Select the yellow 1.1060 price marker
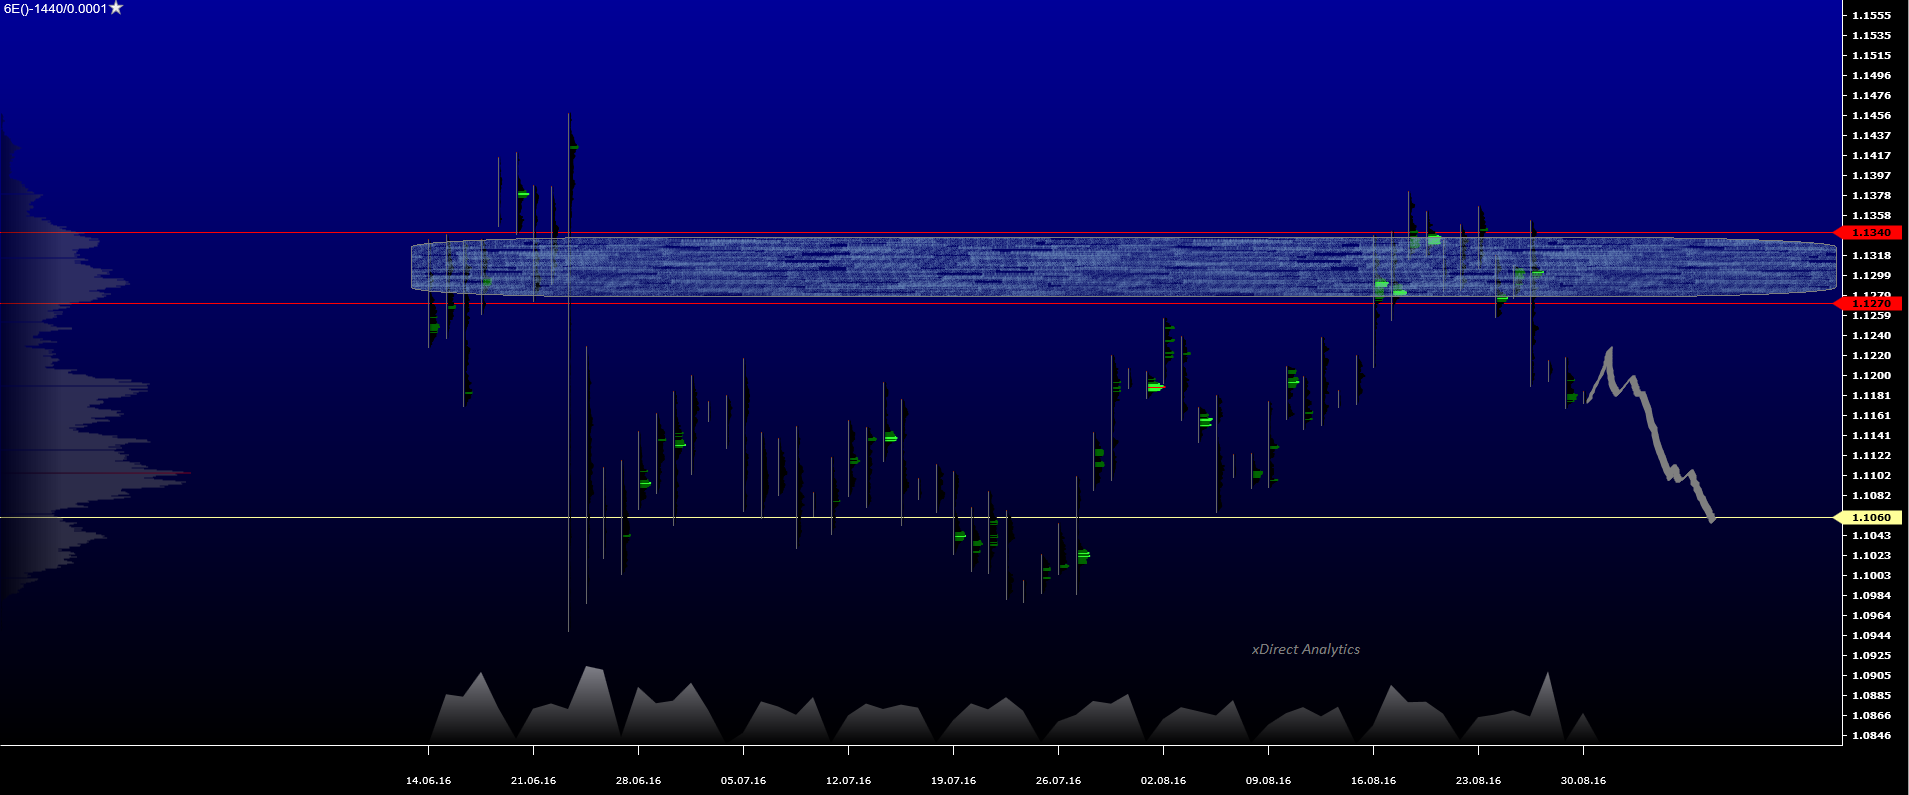The width and height of the screenshot is (1909, 795). point(1870,518)
